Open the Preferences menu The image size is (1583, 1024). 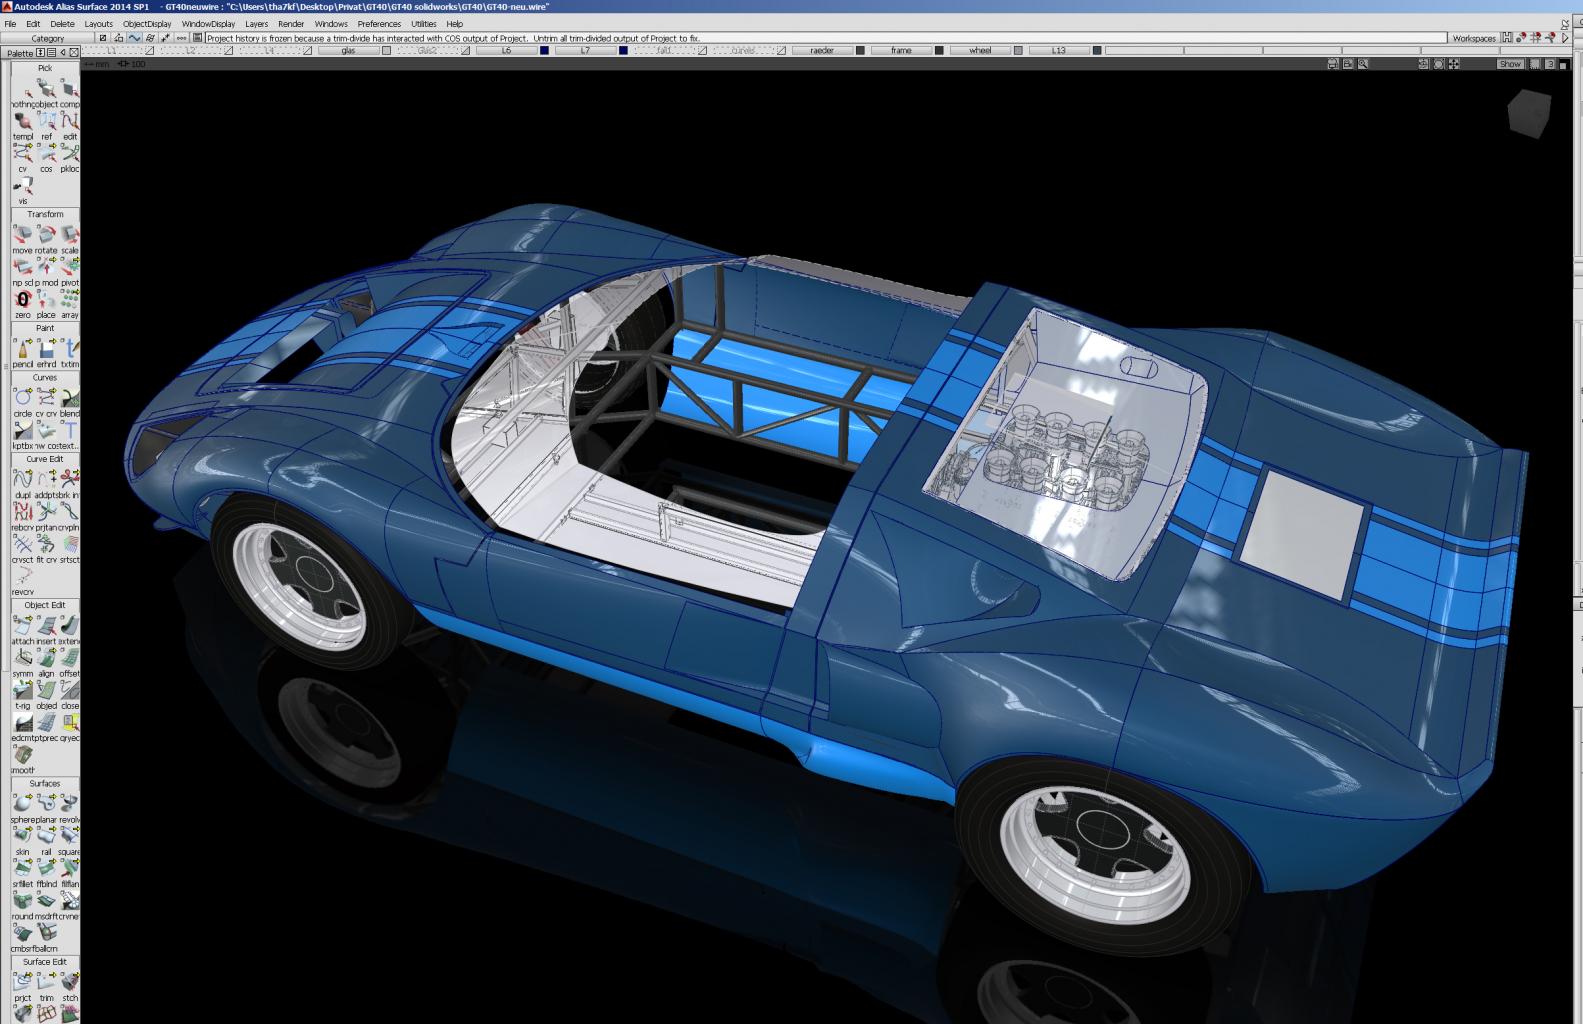379,24
